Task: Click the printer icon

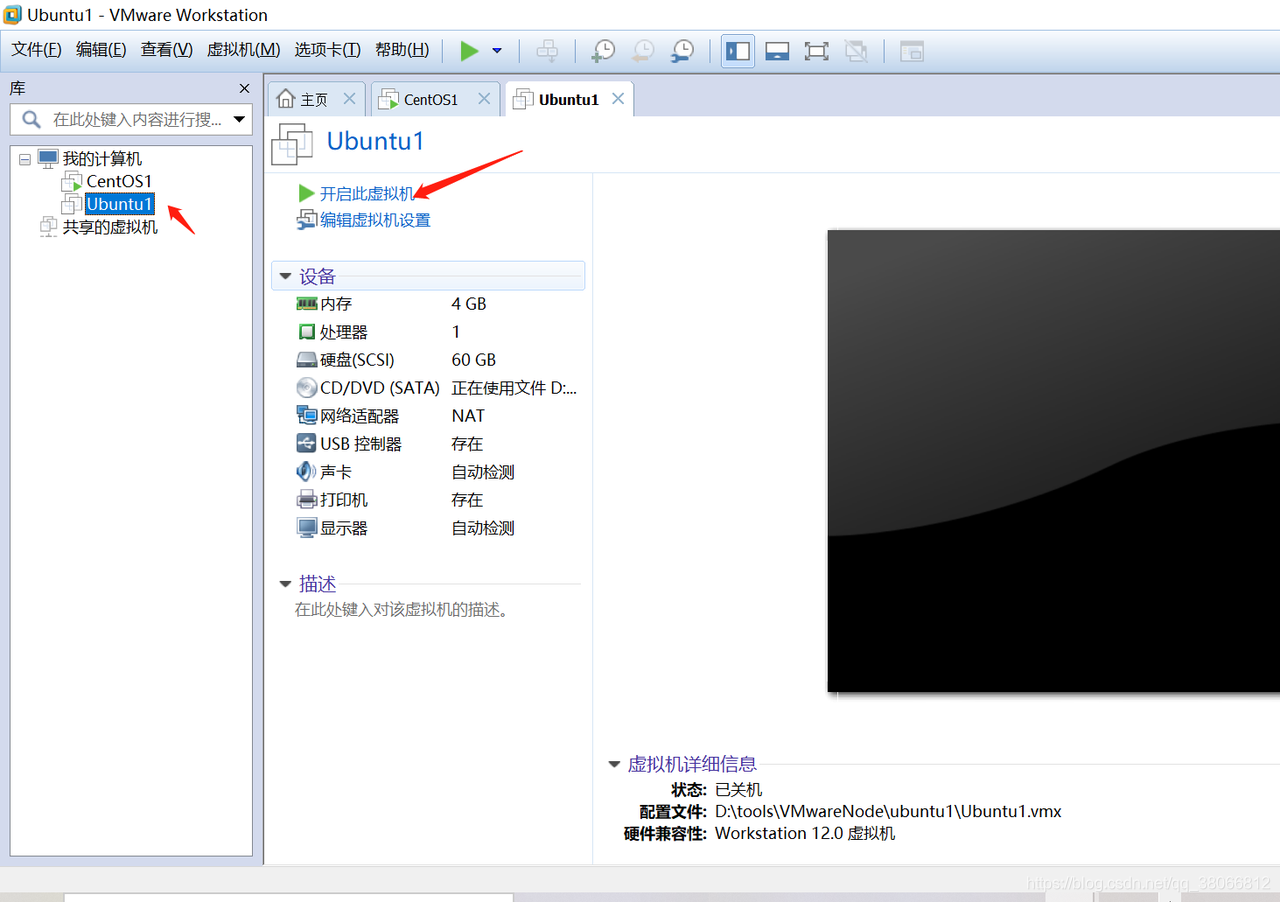Action: click(306, 500)
